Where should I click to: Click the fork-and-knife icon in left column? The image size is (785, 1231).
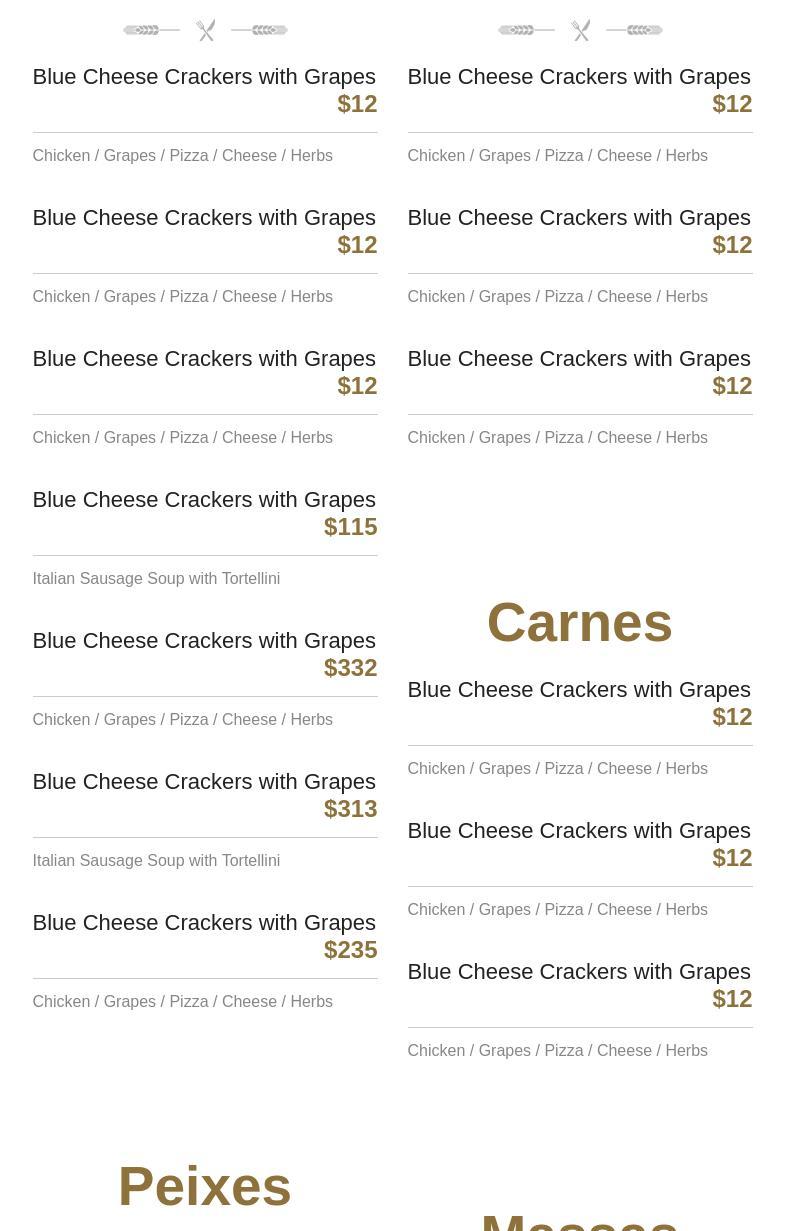coord(205,31)
